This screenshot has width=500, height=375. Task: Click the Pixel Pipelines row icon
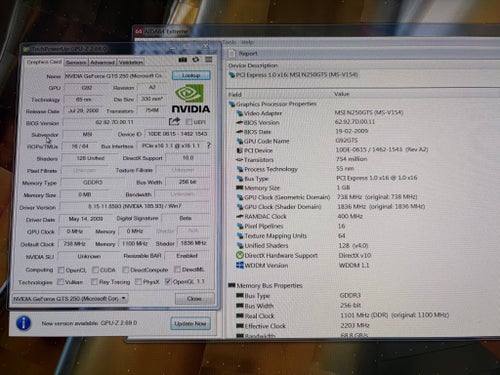click(x=240, y=226)
